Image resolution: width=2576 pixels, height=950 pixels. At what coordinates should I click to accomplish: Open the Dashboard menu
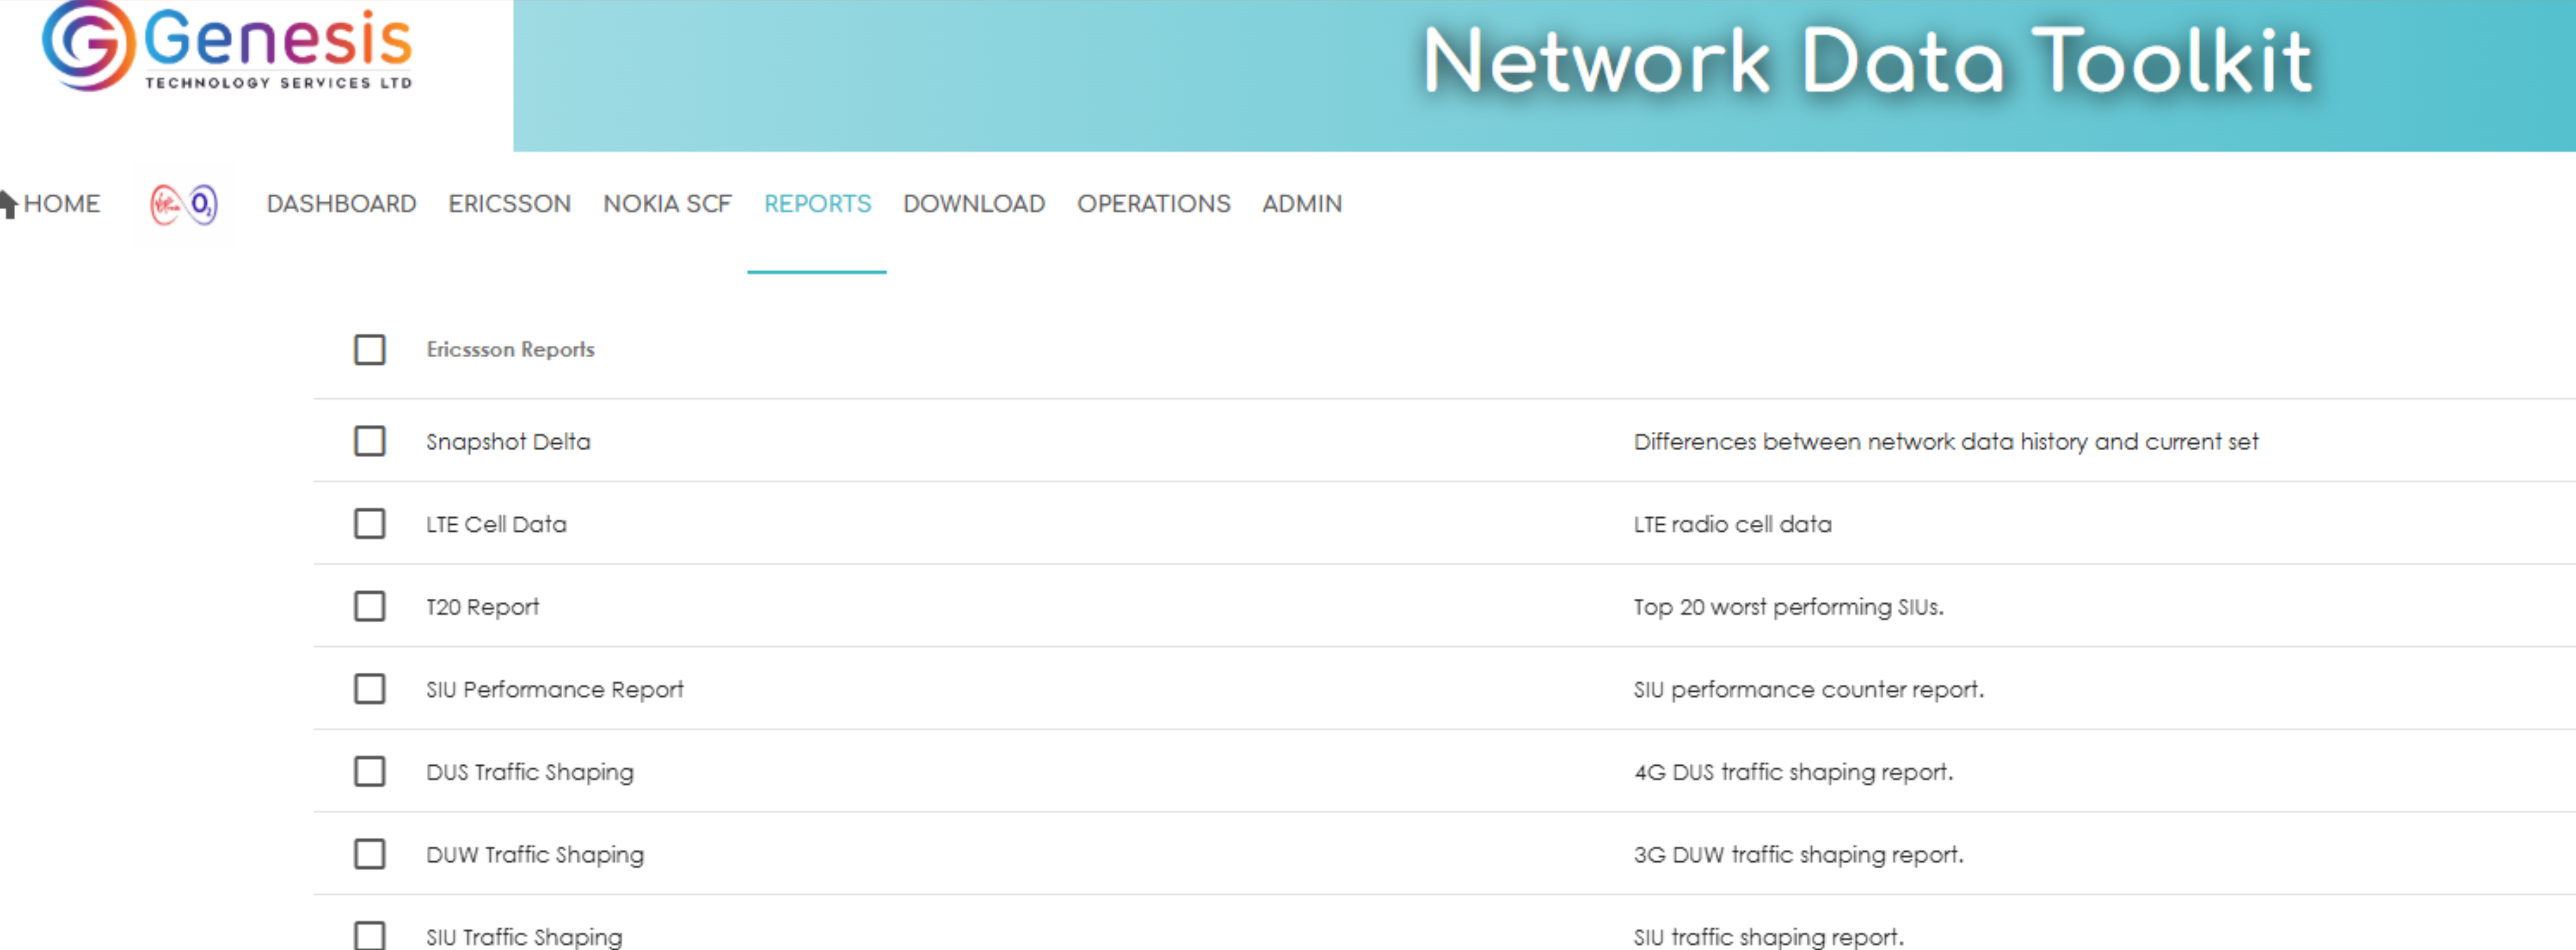click(341, 204)
